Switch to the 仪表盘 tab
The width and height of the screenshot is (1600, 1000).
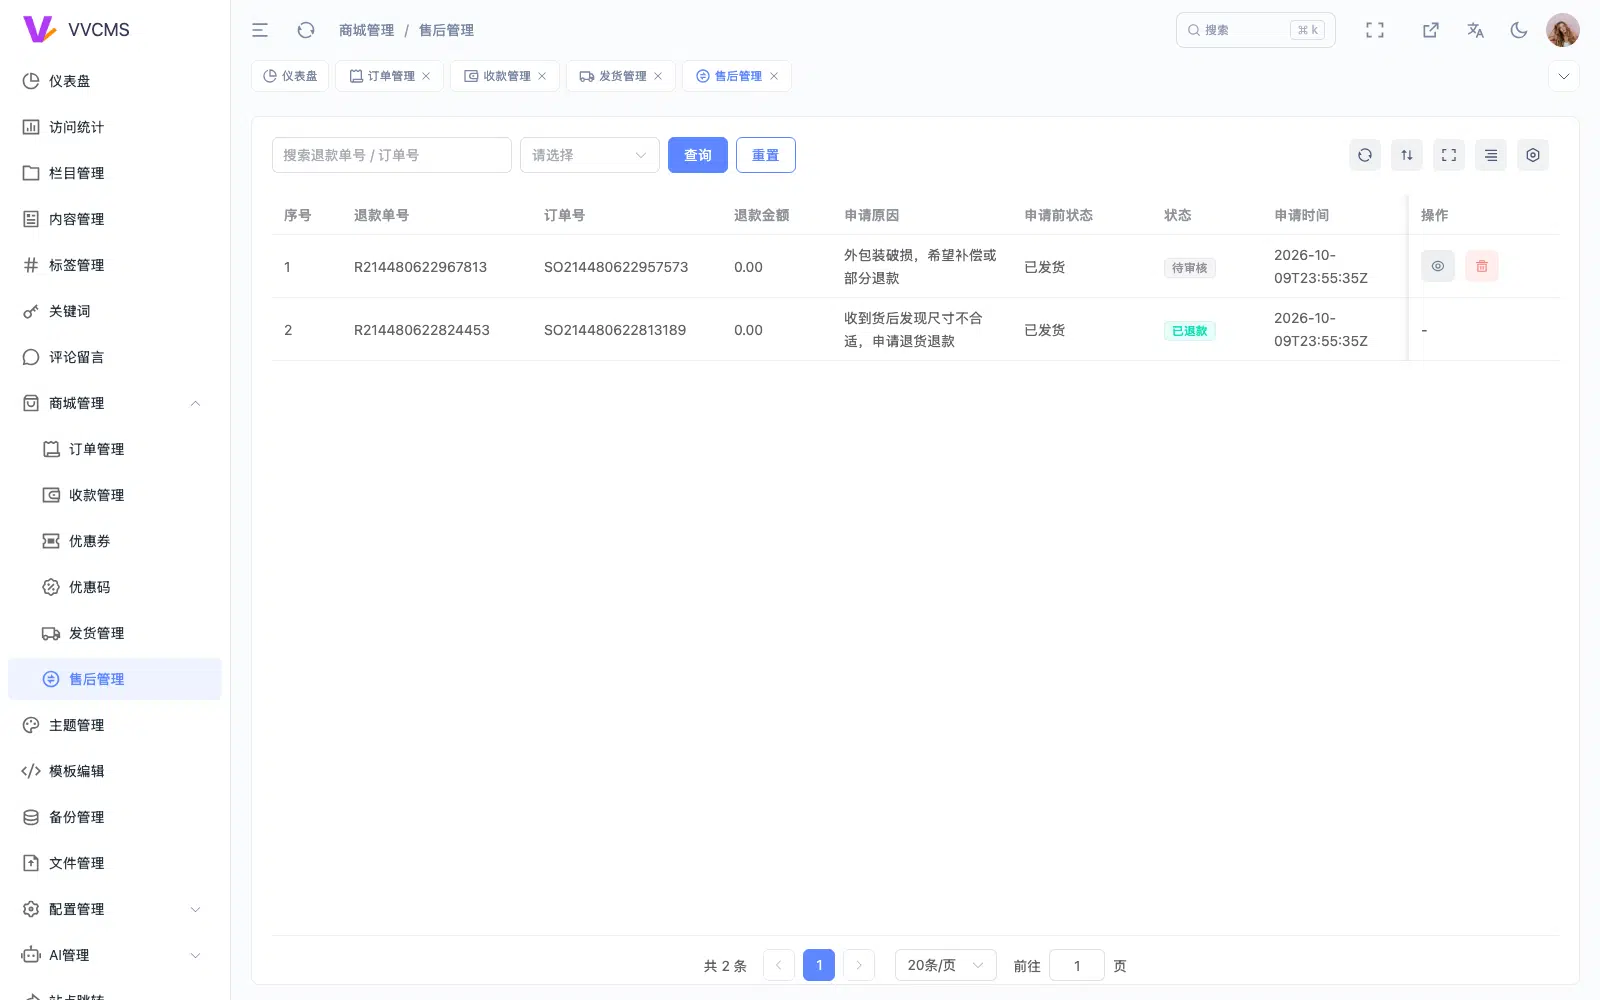290,76
